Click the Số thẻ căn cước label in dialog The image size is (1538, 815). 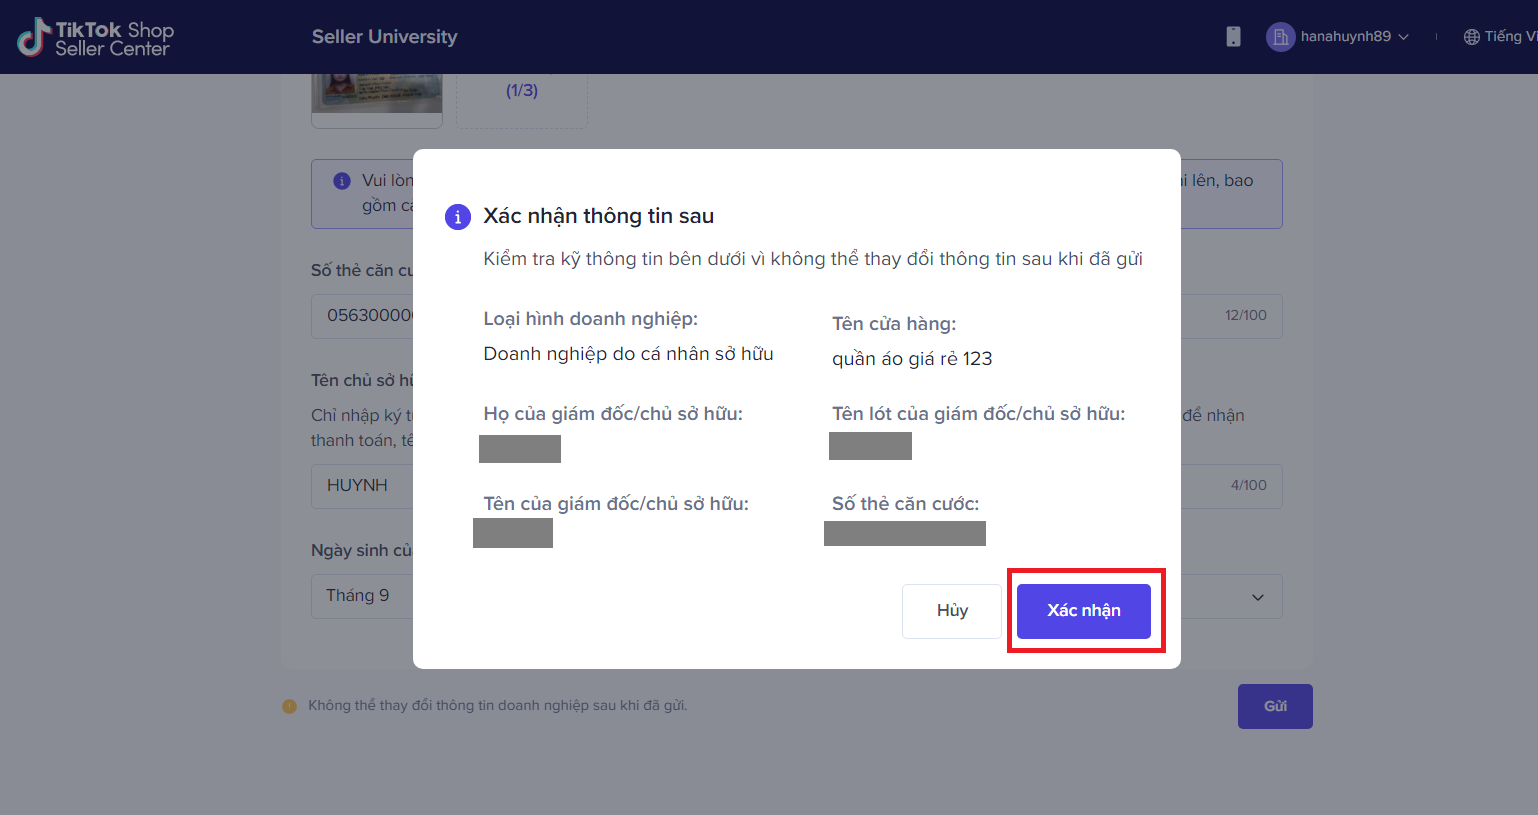click(906, 504)
